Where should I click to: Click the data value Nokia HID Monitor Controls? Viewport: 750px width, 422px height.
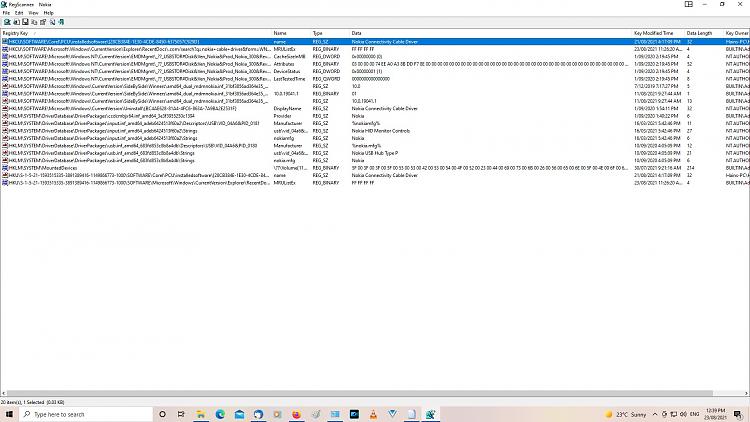(x=381, y=131)
